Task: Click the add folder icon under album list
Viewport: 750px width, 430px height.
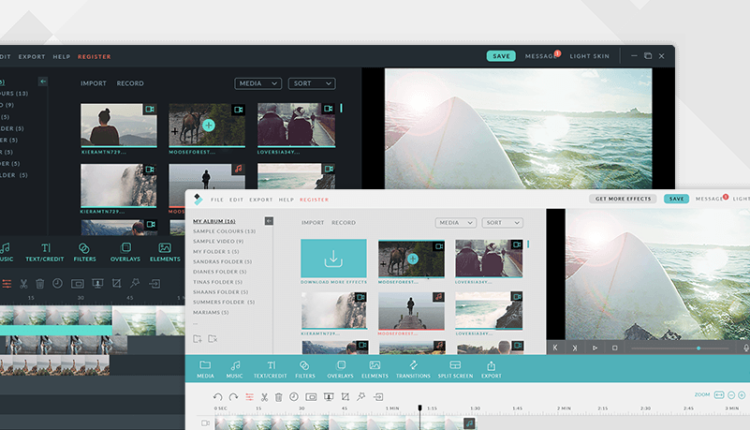Action: tap(197, 339)
